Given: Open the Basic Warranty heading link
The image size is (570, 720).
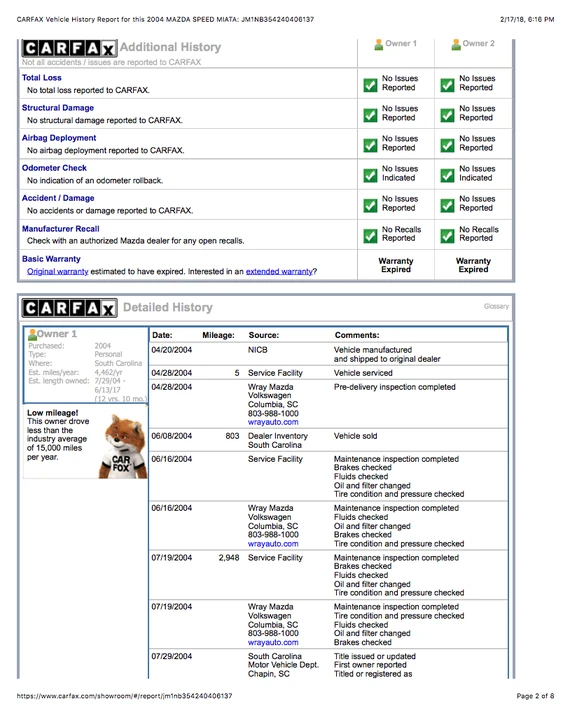Looking at the screenshot, I should click(x=51, y=259).
